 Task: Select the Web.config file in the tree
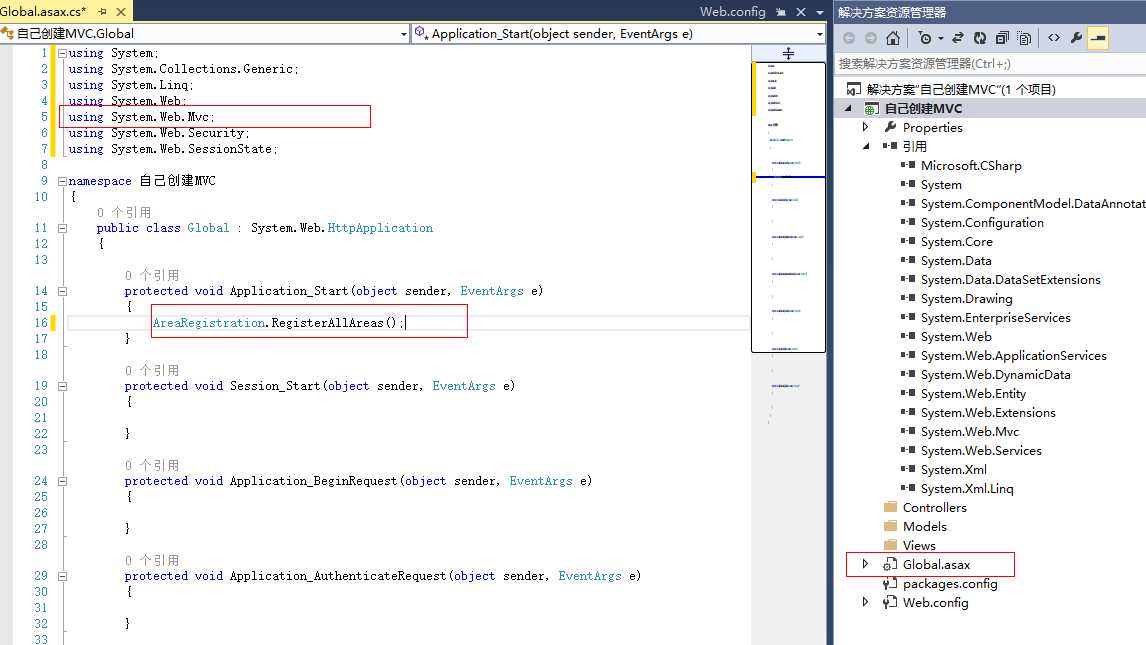coord(936,603)
